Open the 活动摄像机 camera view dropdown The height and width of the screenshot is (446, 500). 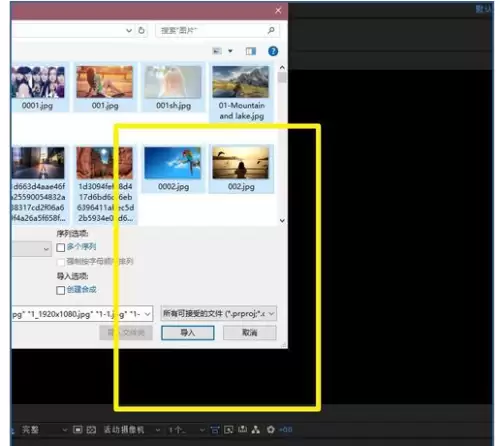(x=131, y=430)
